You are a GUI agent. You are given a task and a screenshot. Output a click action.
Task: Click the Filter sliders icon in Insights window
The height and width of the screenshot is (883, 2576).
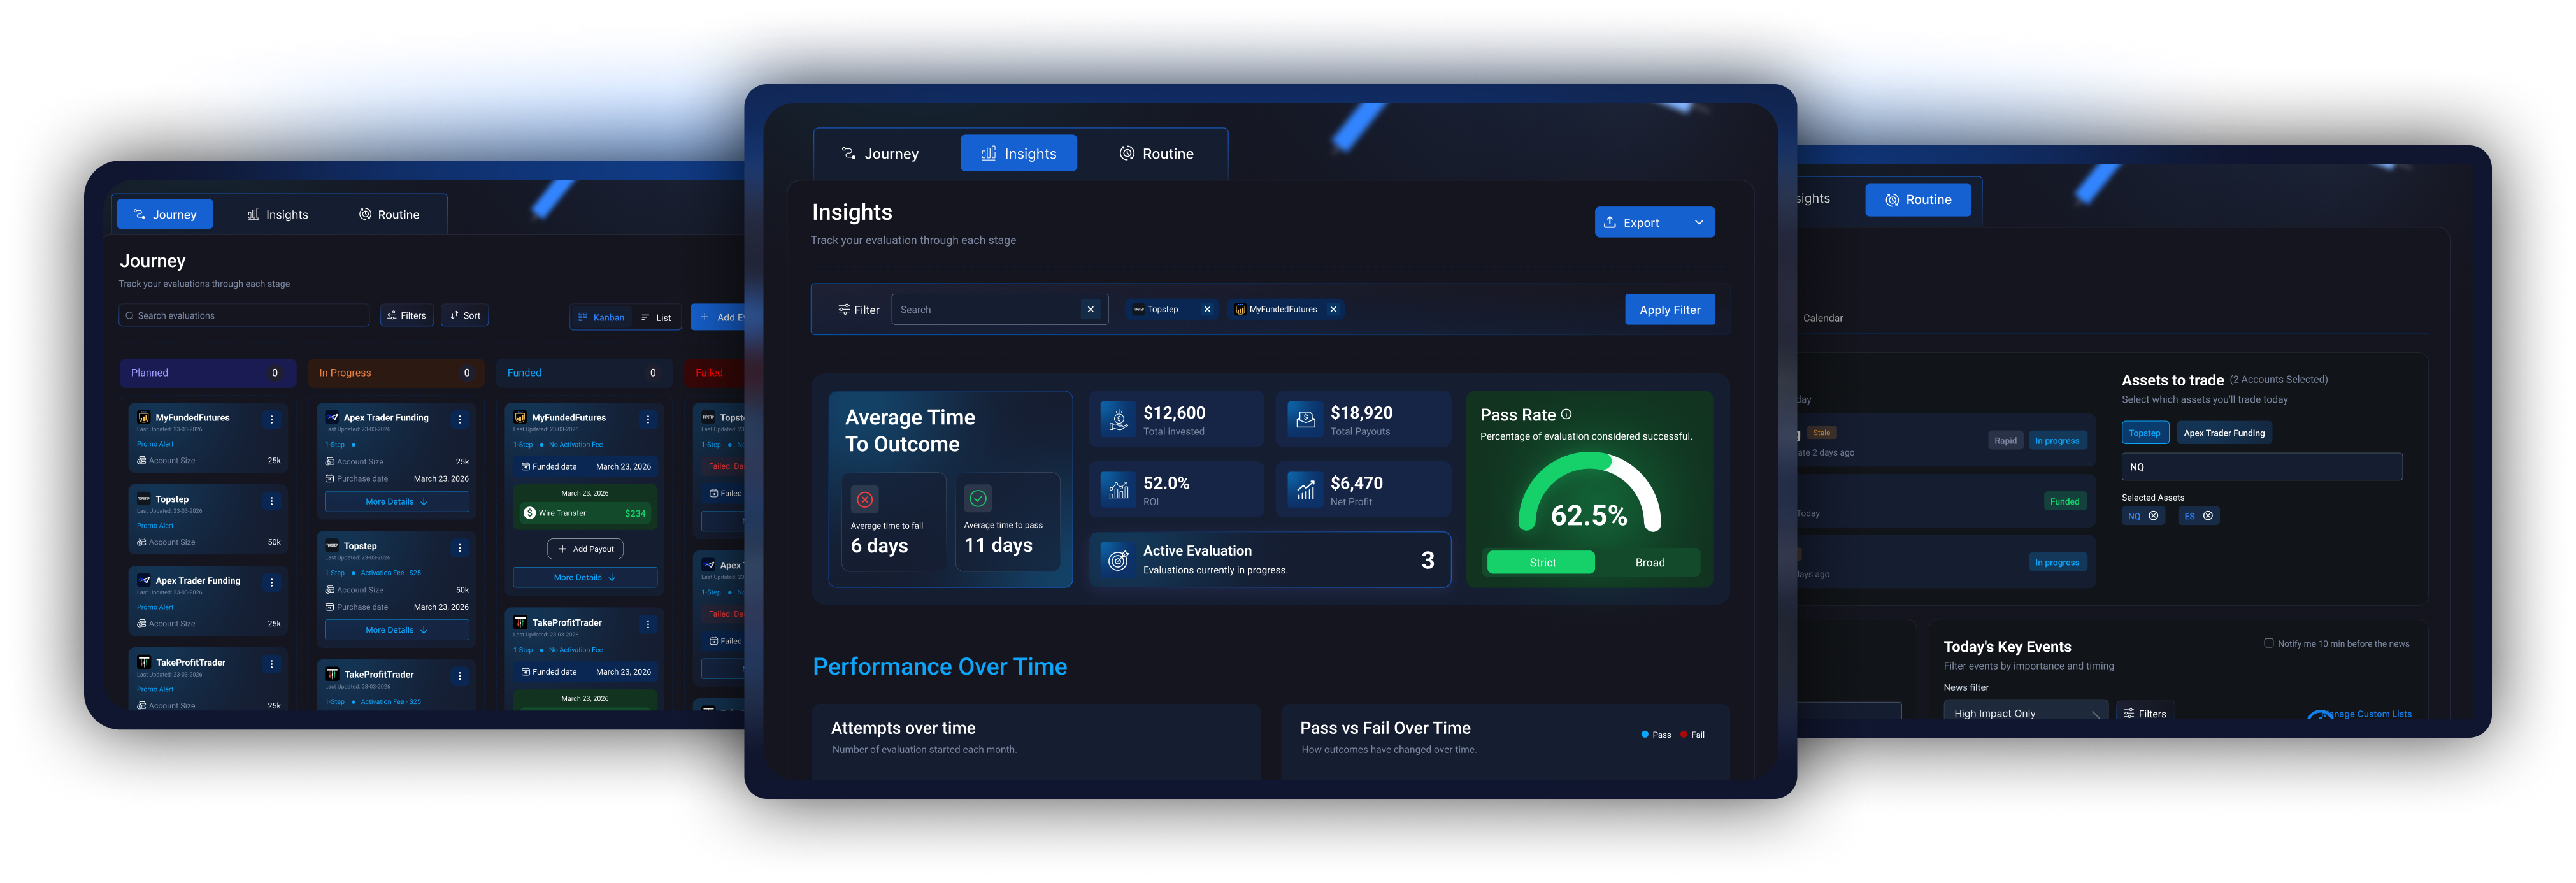click(844, 310)
